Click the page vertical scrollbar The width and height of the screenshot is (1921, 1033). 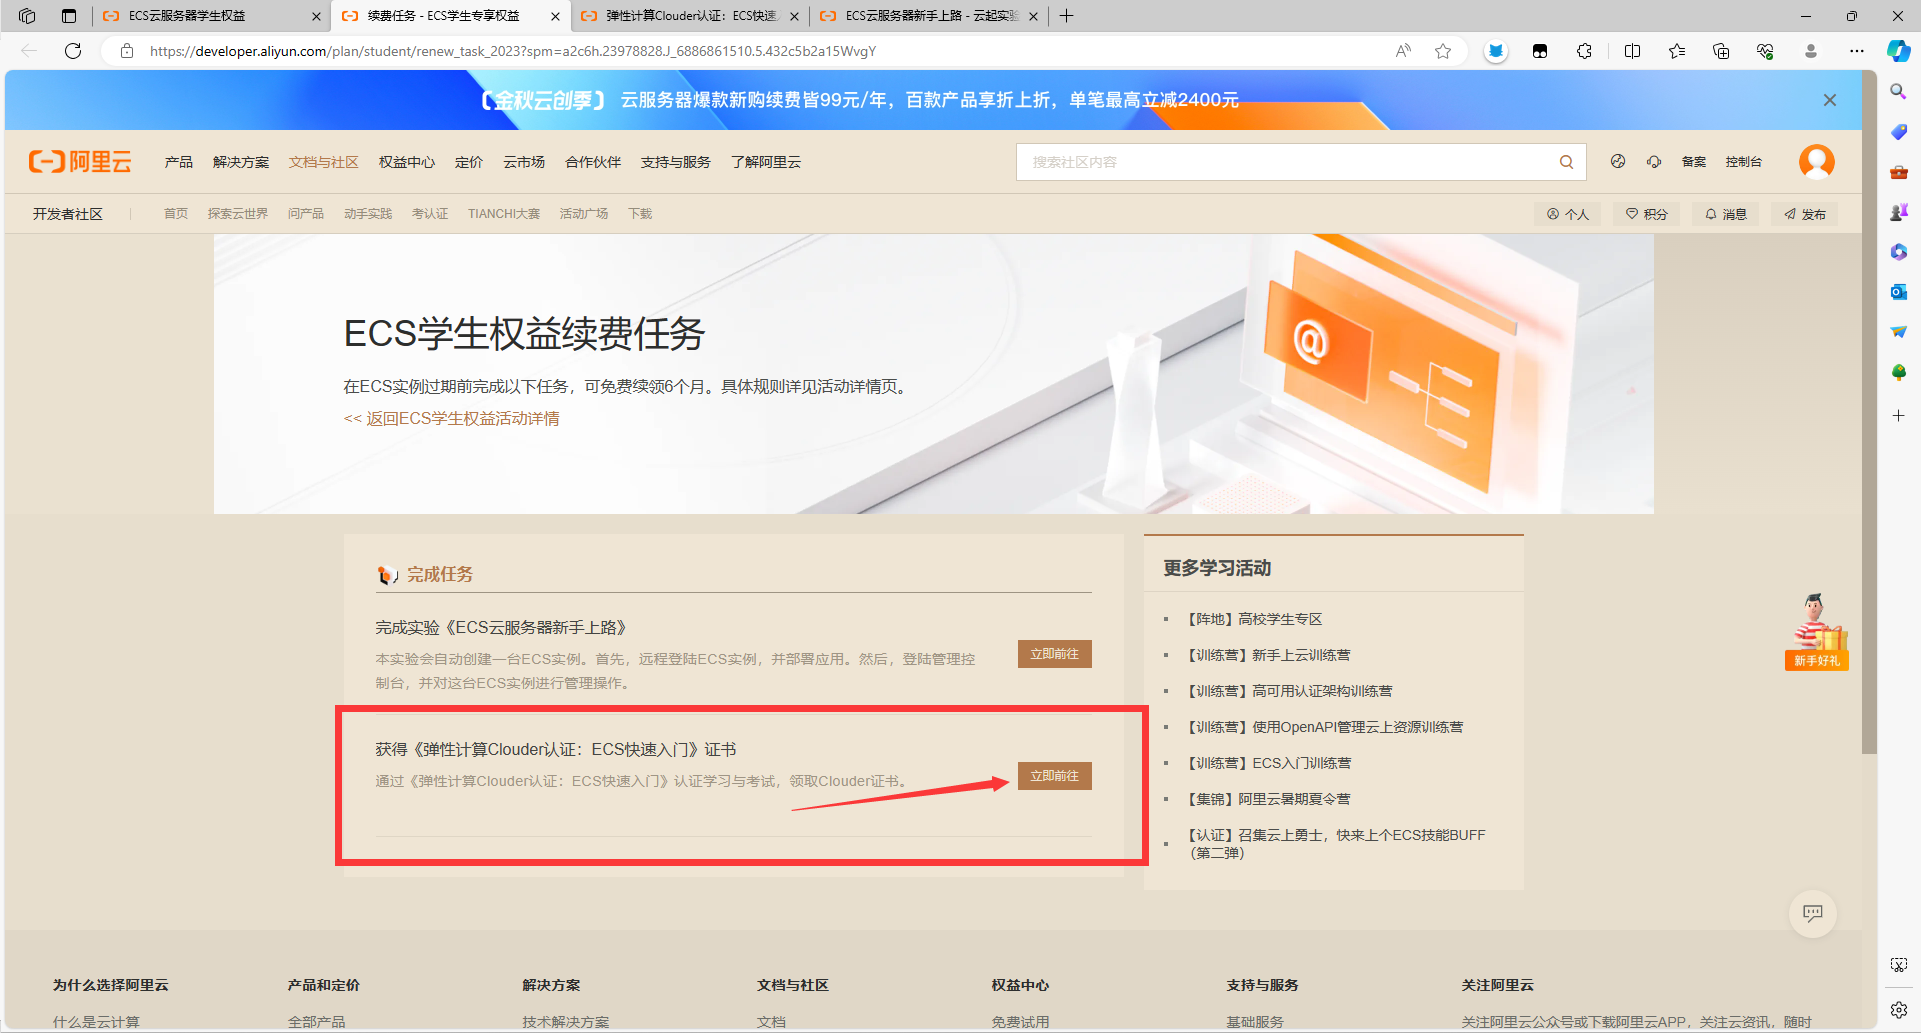(x=1869, y=410)
